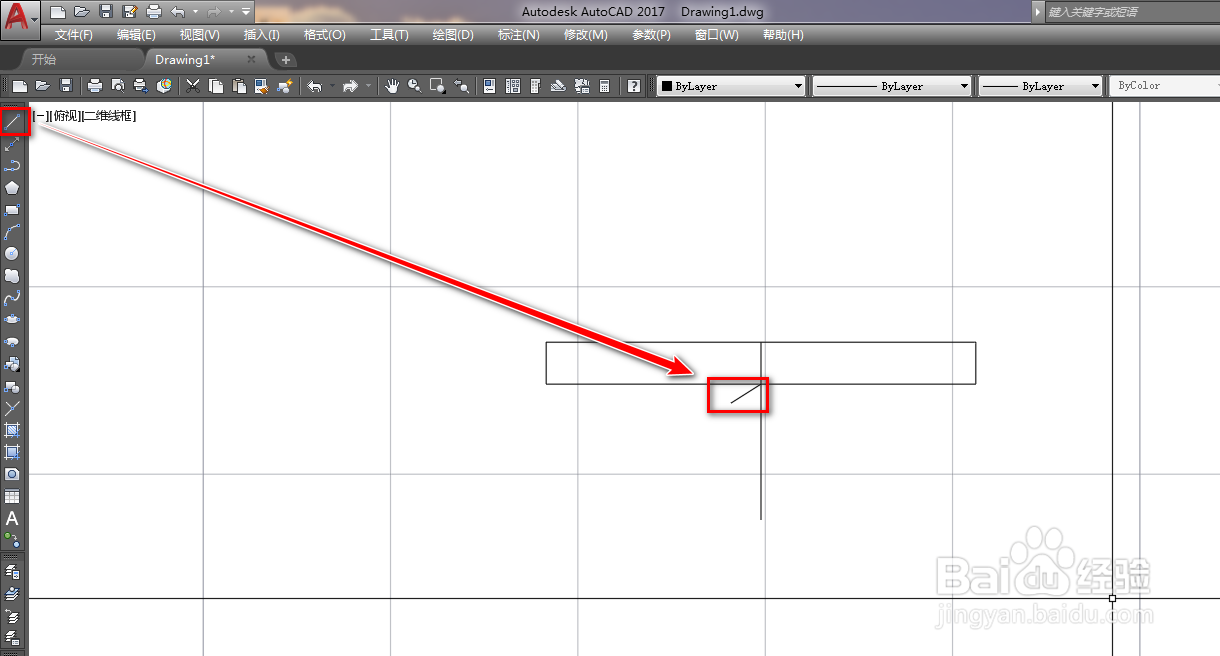
Task: Open the 插入(I) menu
Action: [262, 35]
